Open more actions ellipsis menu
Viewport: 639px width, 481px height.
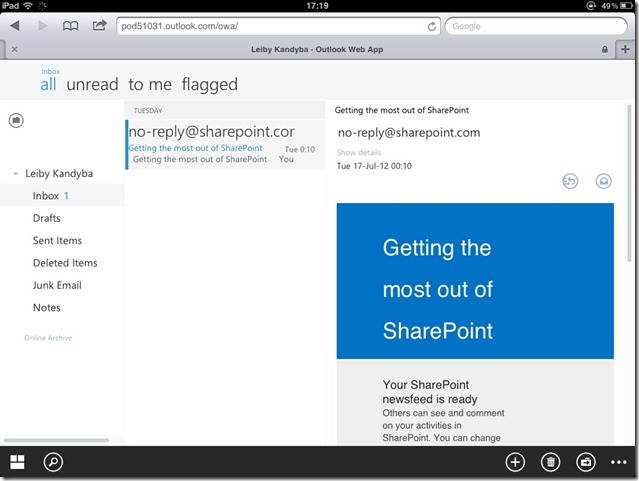pyautogui.click(x=619, y=462)
